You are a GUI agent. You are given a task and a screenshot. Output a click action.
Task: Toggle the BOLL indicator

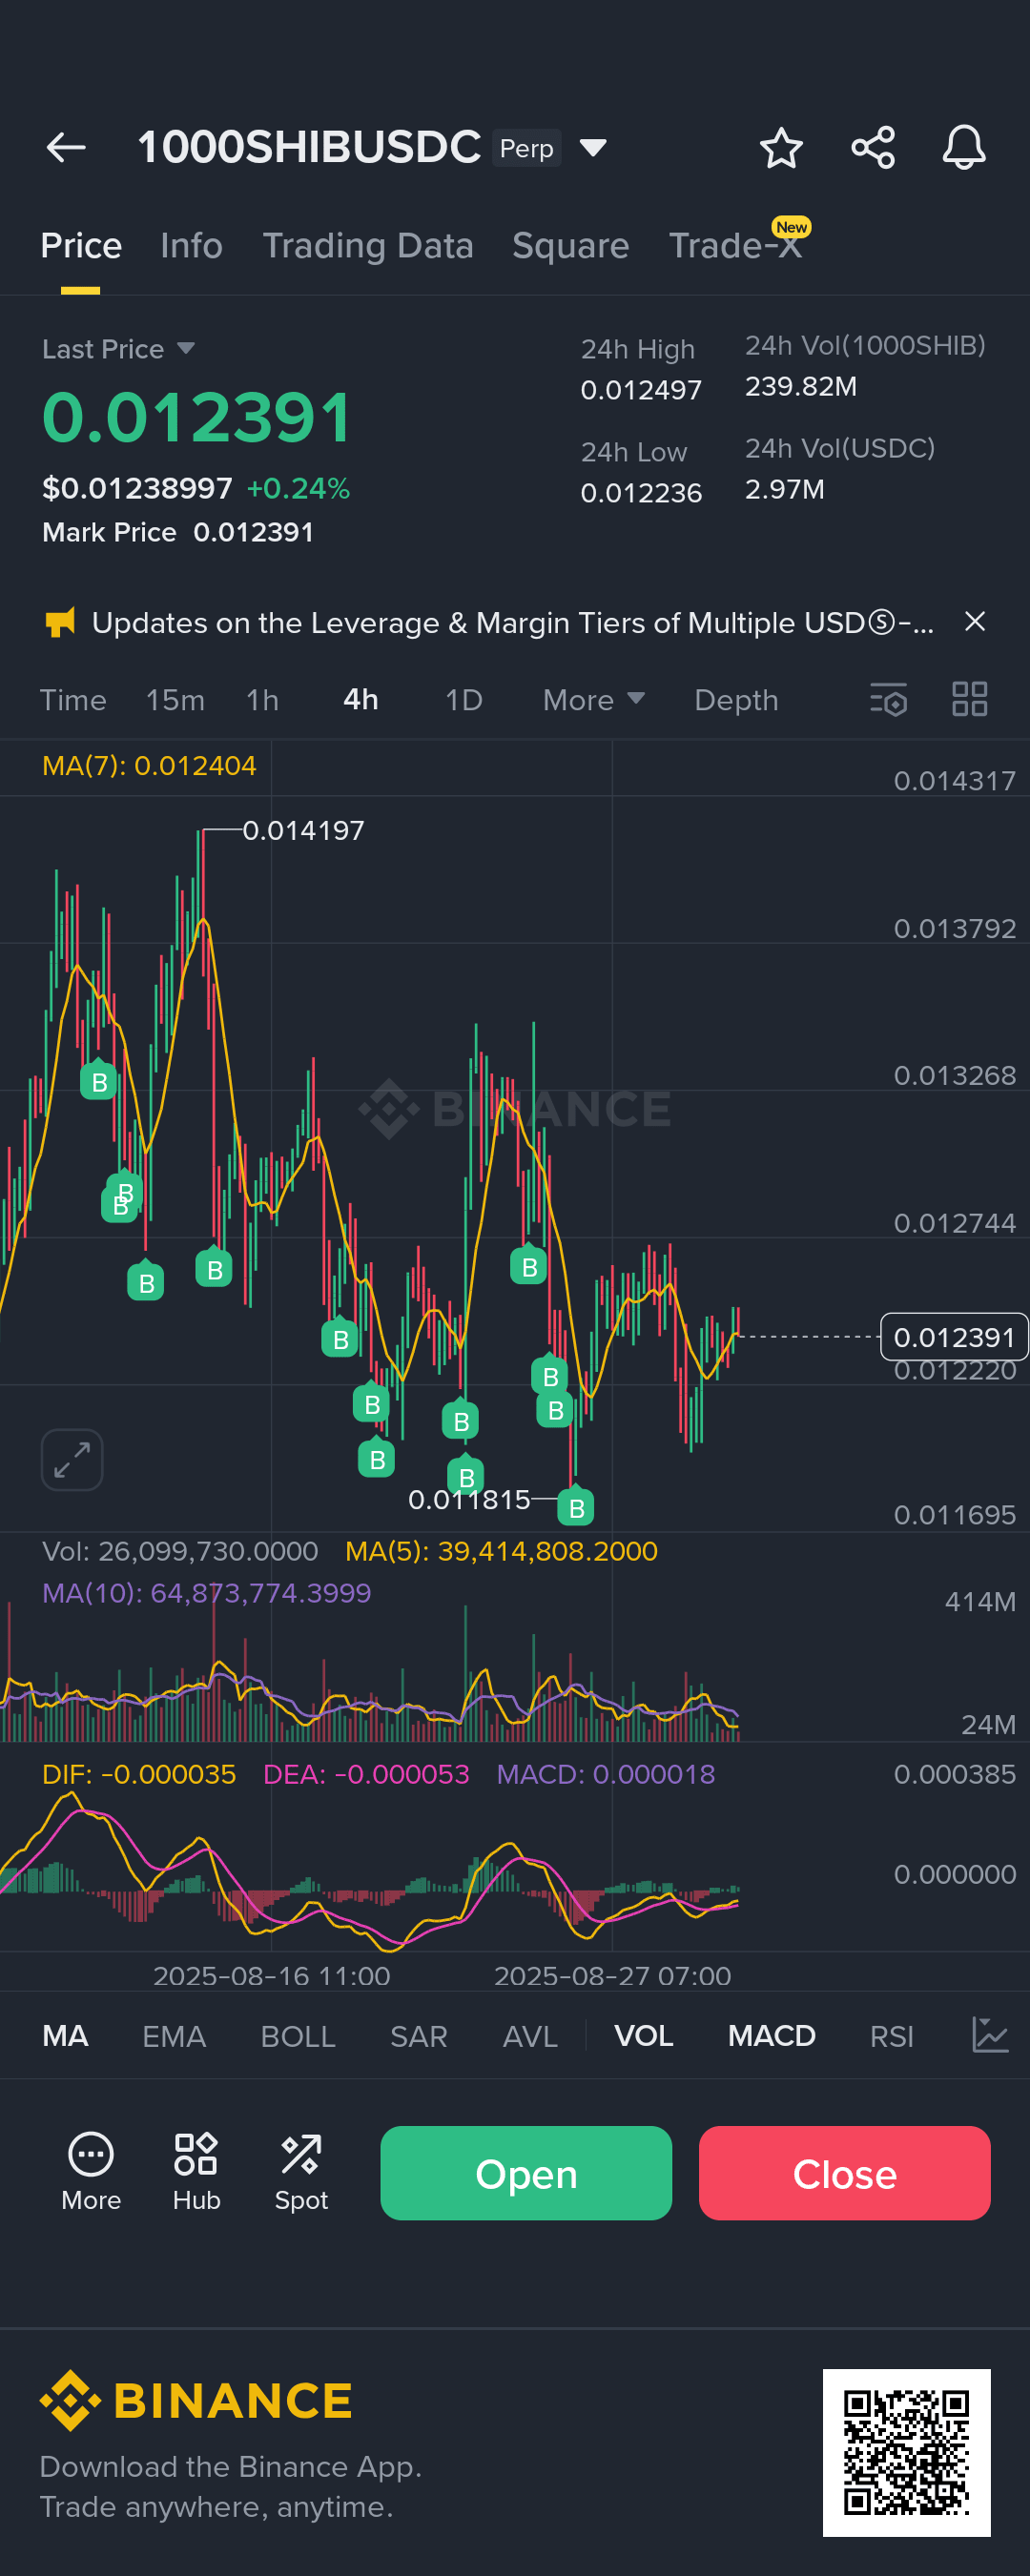point(298,2036)
